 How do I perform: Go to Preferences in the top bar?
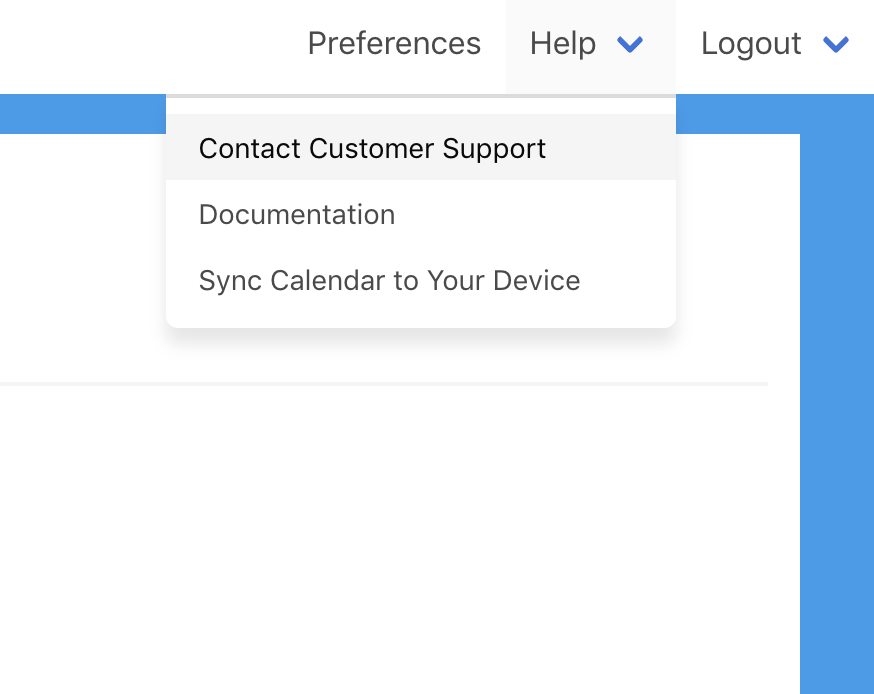click(x=394, y=44)
